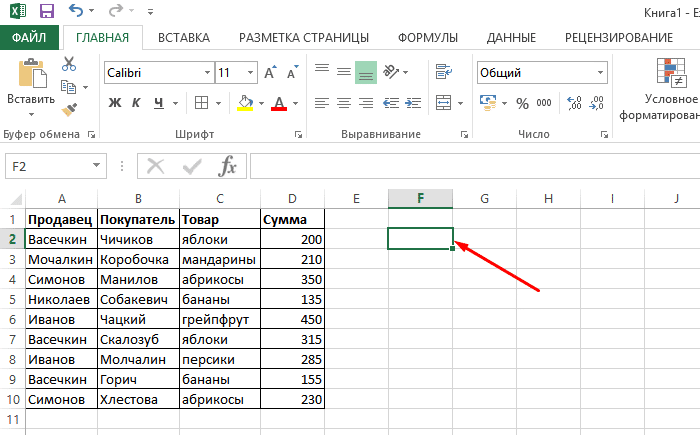Click the Insert Function fx icon
Screen dimensions: 700x435
pos(227,166)
